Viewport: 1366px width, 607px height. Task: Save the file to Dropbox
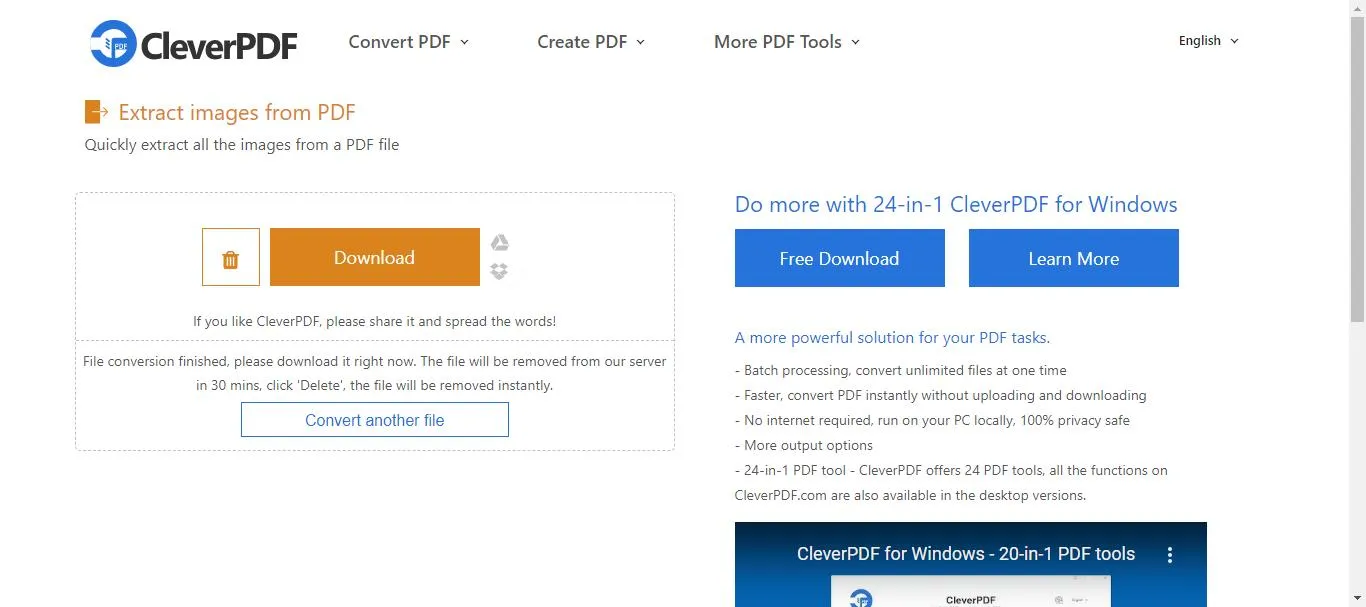click(499, 271)
